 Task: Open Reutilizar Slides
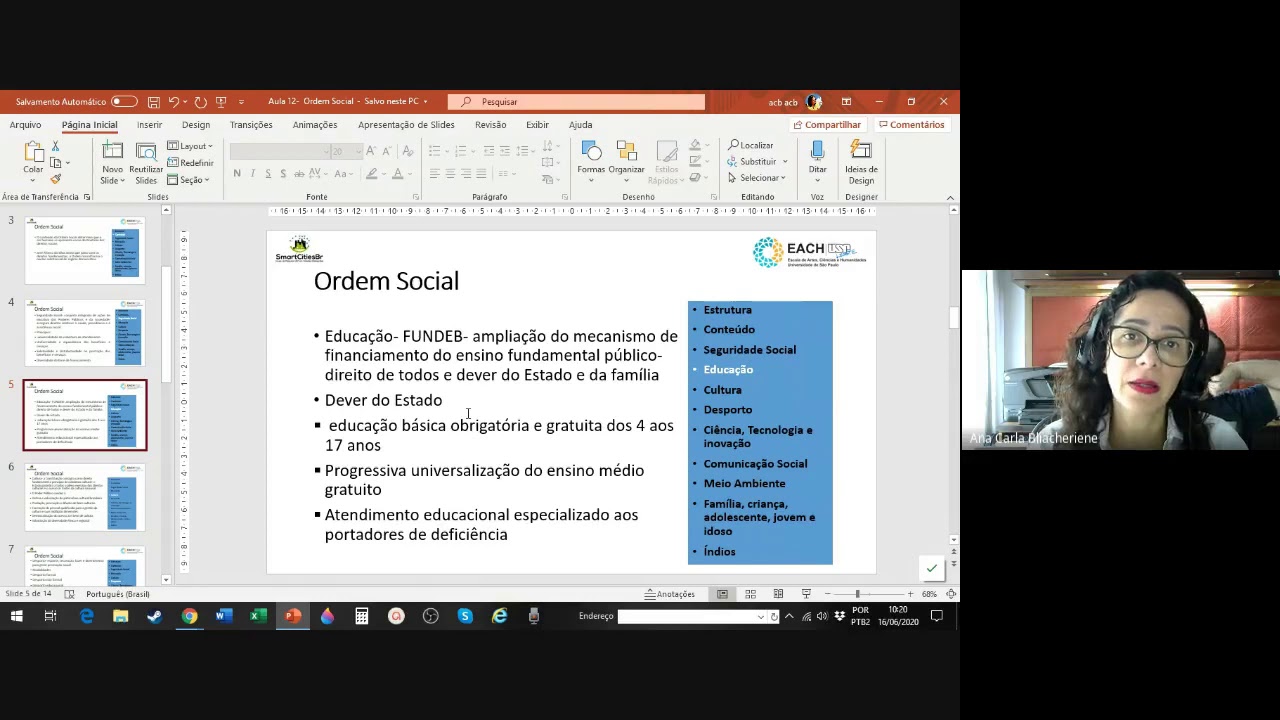(x=146, y=163)
